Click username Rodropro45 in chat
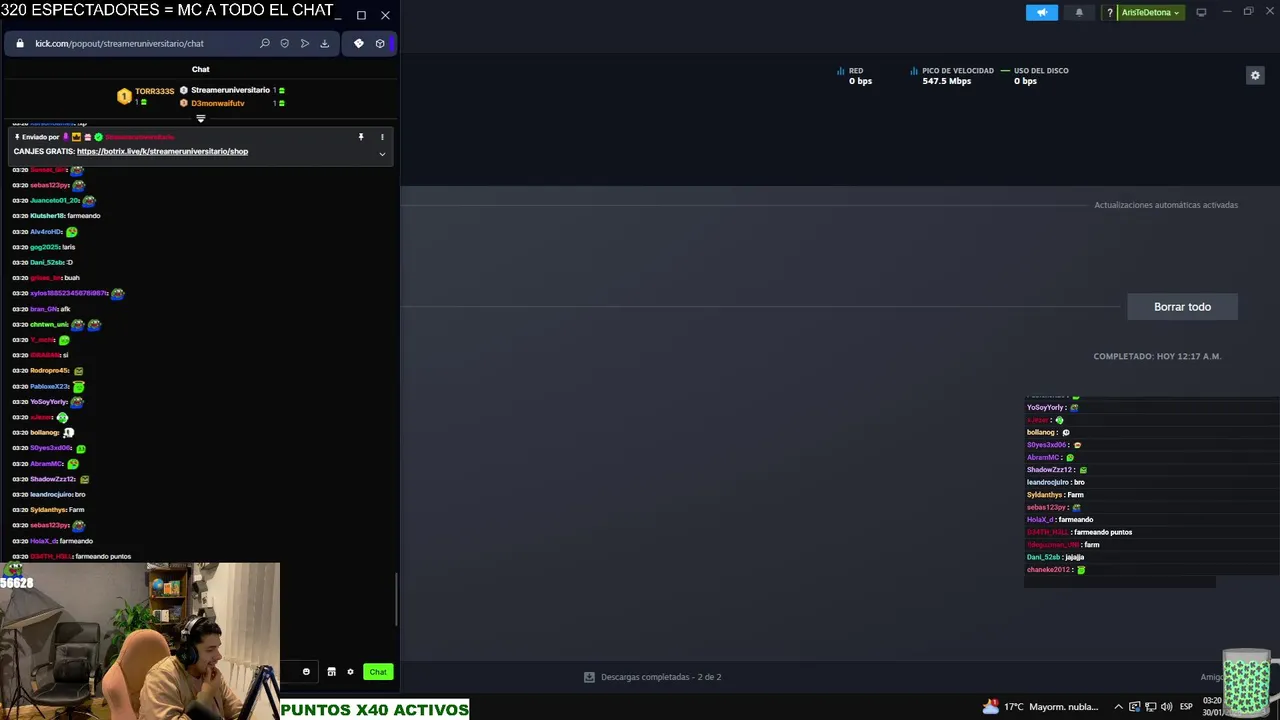 (x=49, y=371)
